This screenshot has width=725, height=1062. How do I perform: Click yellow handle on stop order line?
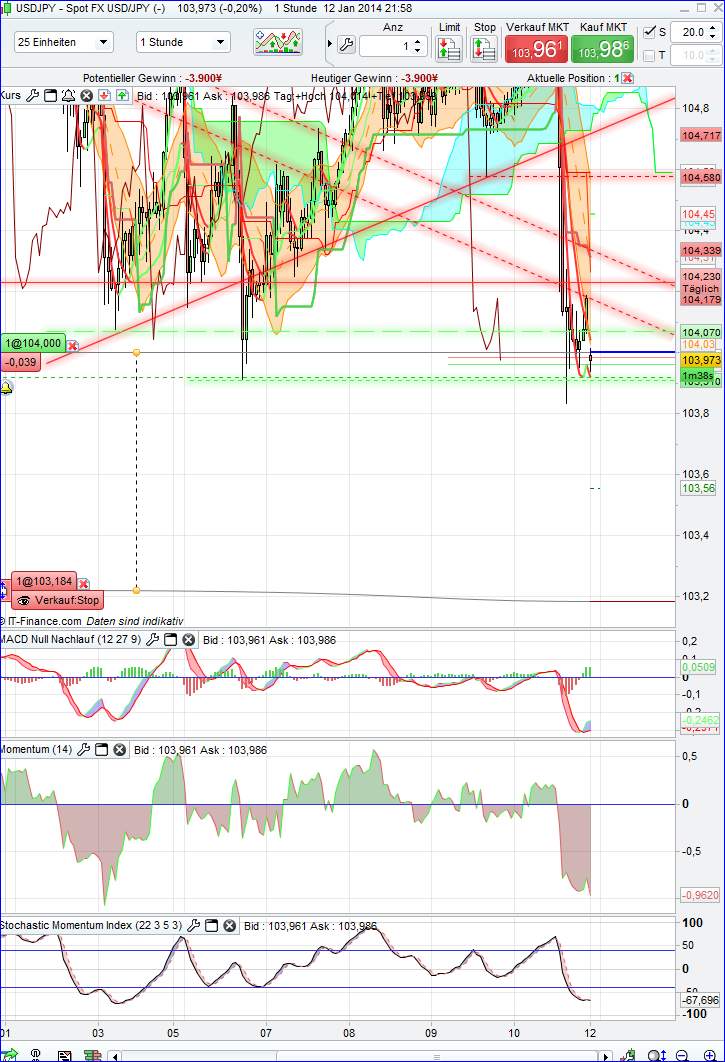[136, 591]
